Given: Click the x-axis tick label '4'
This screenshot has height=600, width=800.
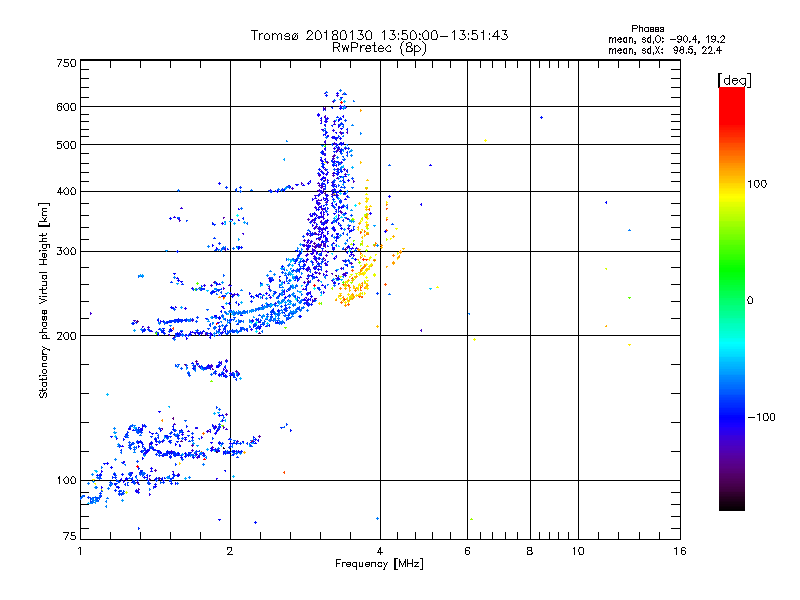Looking at the screenshot, I should (x=380, y=551).
